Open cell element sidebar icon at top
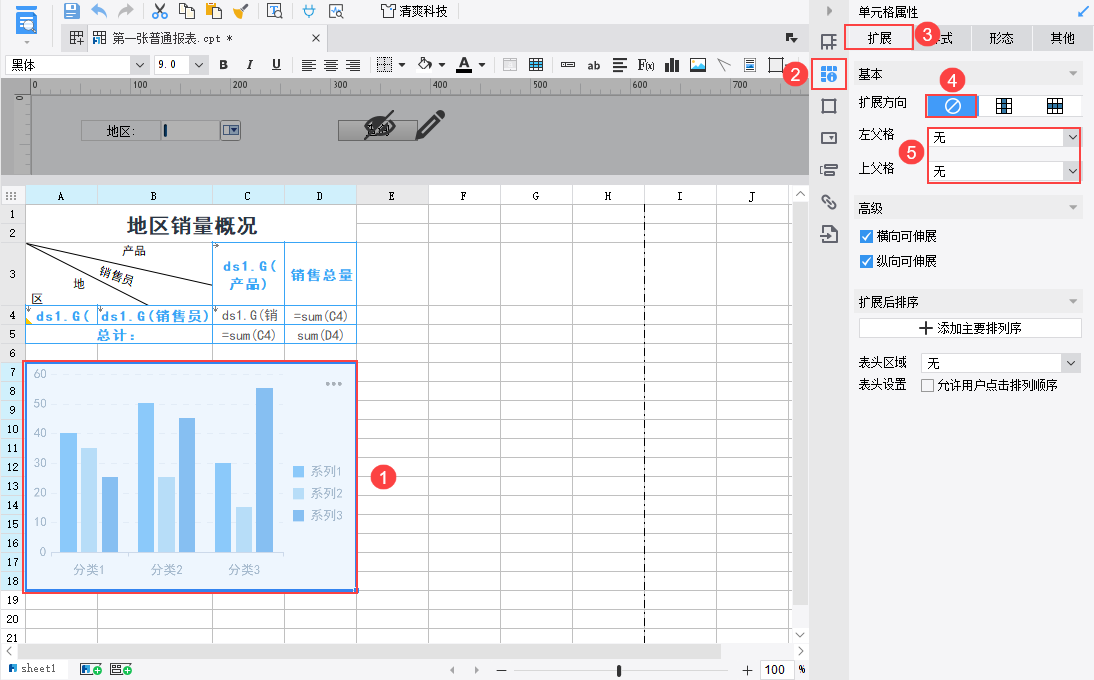The width and height of the screenshot is (1094, 680). click(829, 42)
